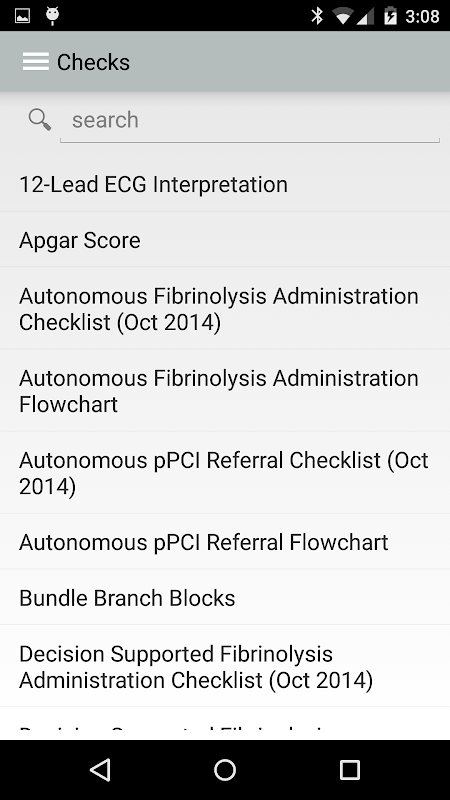Tap the Android debug notification icon

click(53, 16)
